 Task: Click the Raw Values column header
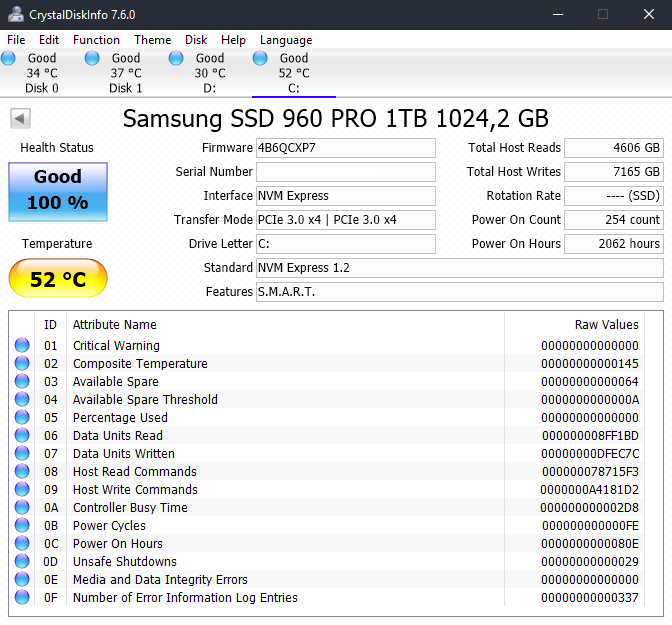click(x=606, y=325)
